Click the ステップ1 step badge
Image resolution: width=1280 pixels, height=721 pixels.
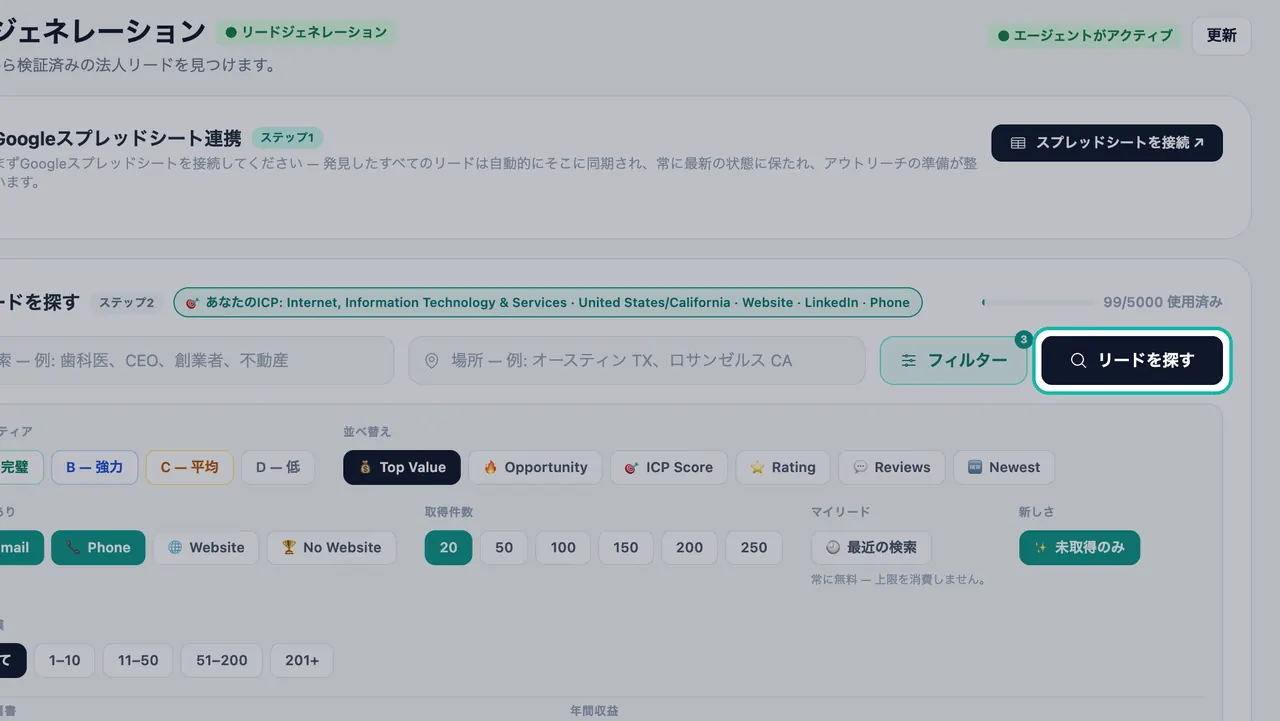tap(288, 138)
